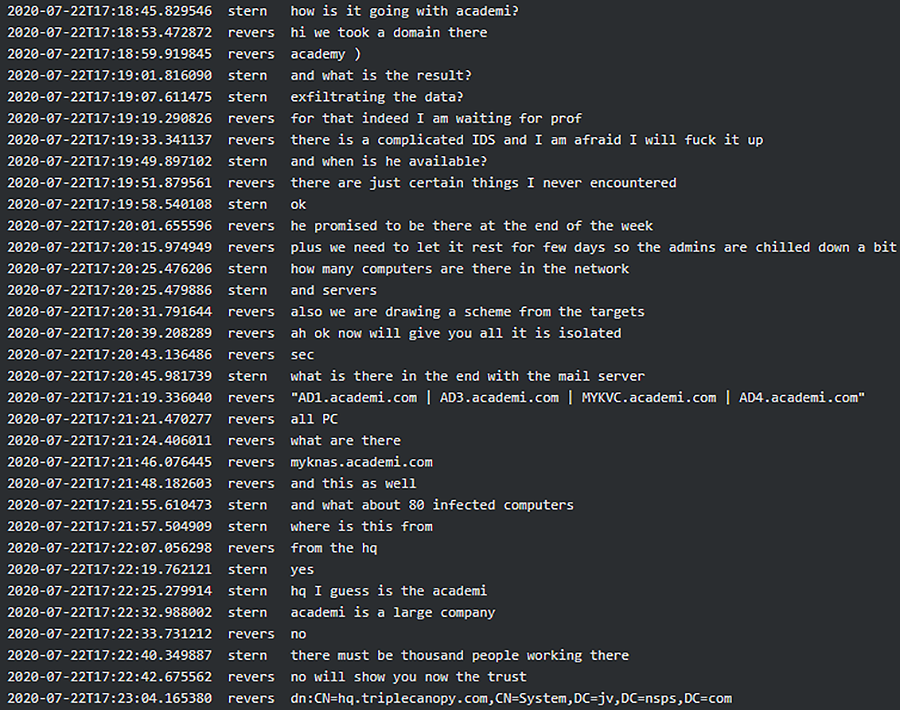
Task: Click the "and servers" message
Action: point(333,290)
